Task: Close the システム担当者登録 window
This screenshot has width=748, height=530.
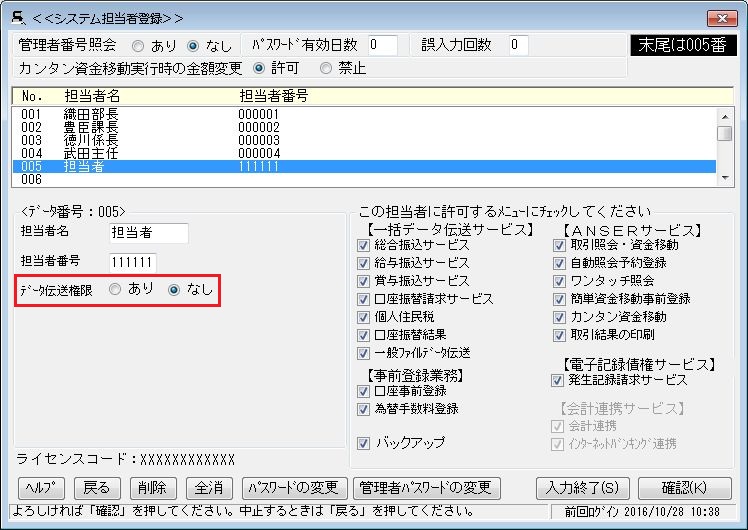Action: (x=721, y=17)
